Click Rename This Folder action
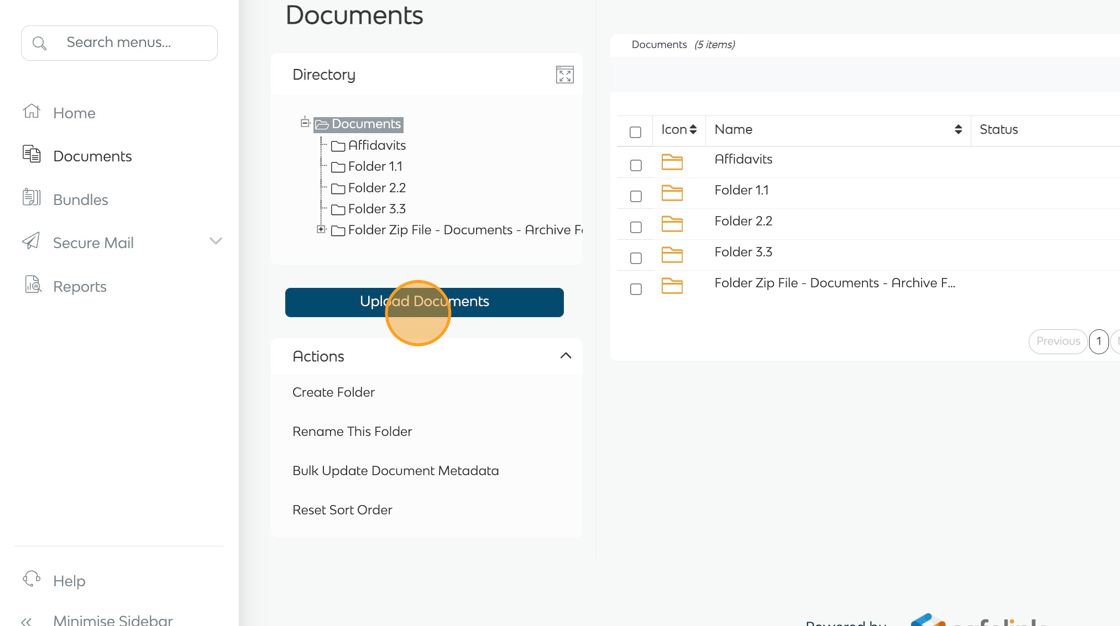 click(x=352, y=432)
